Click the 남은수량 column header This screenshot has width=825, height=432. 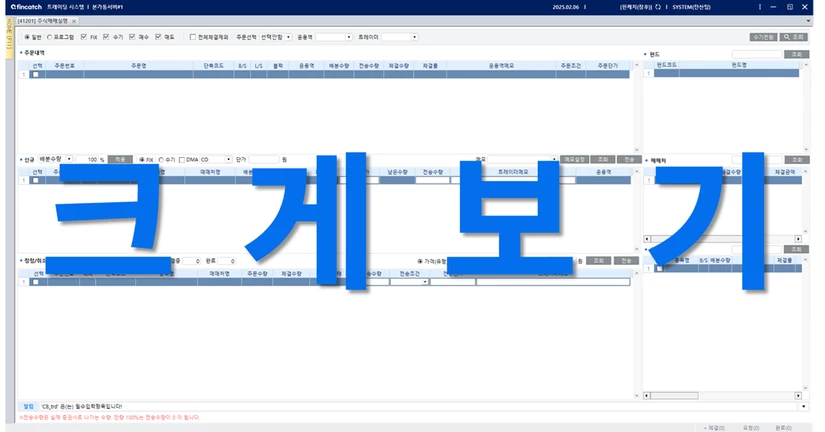pos(397,172)
